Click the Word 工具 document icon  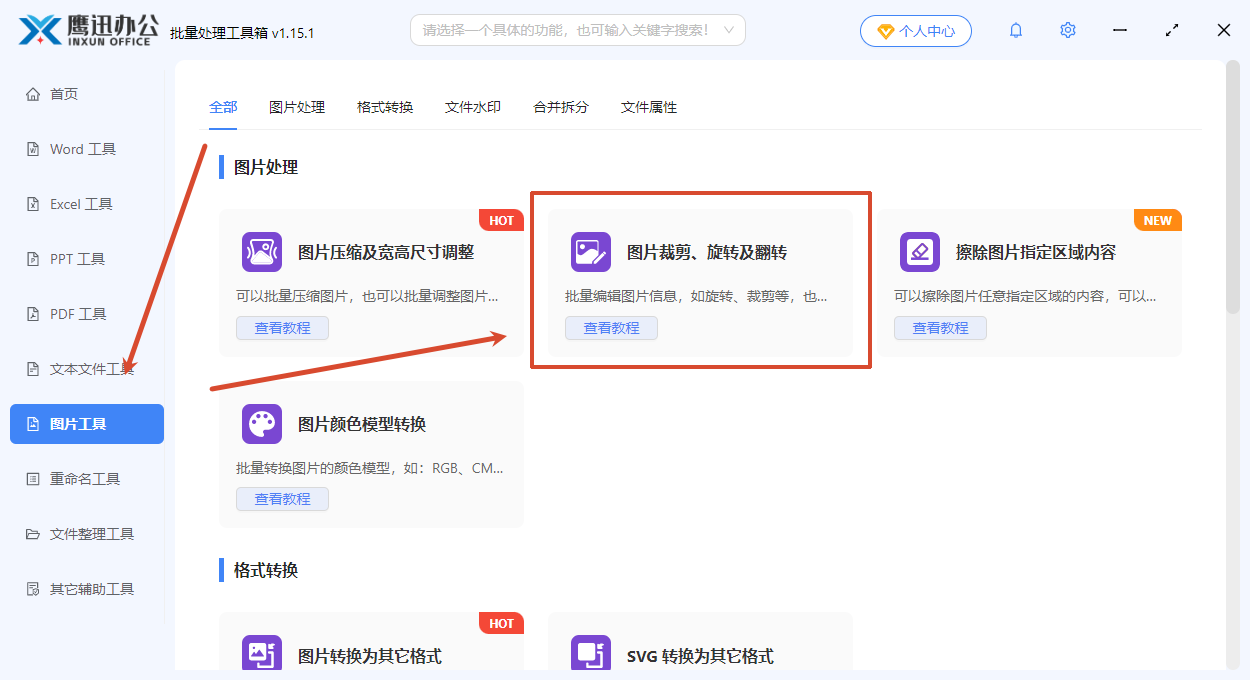click(x=32, y=149)
